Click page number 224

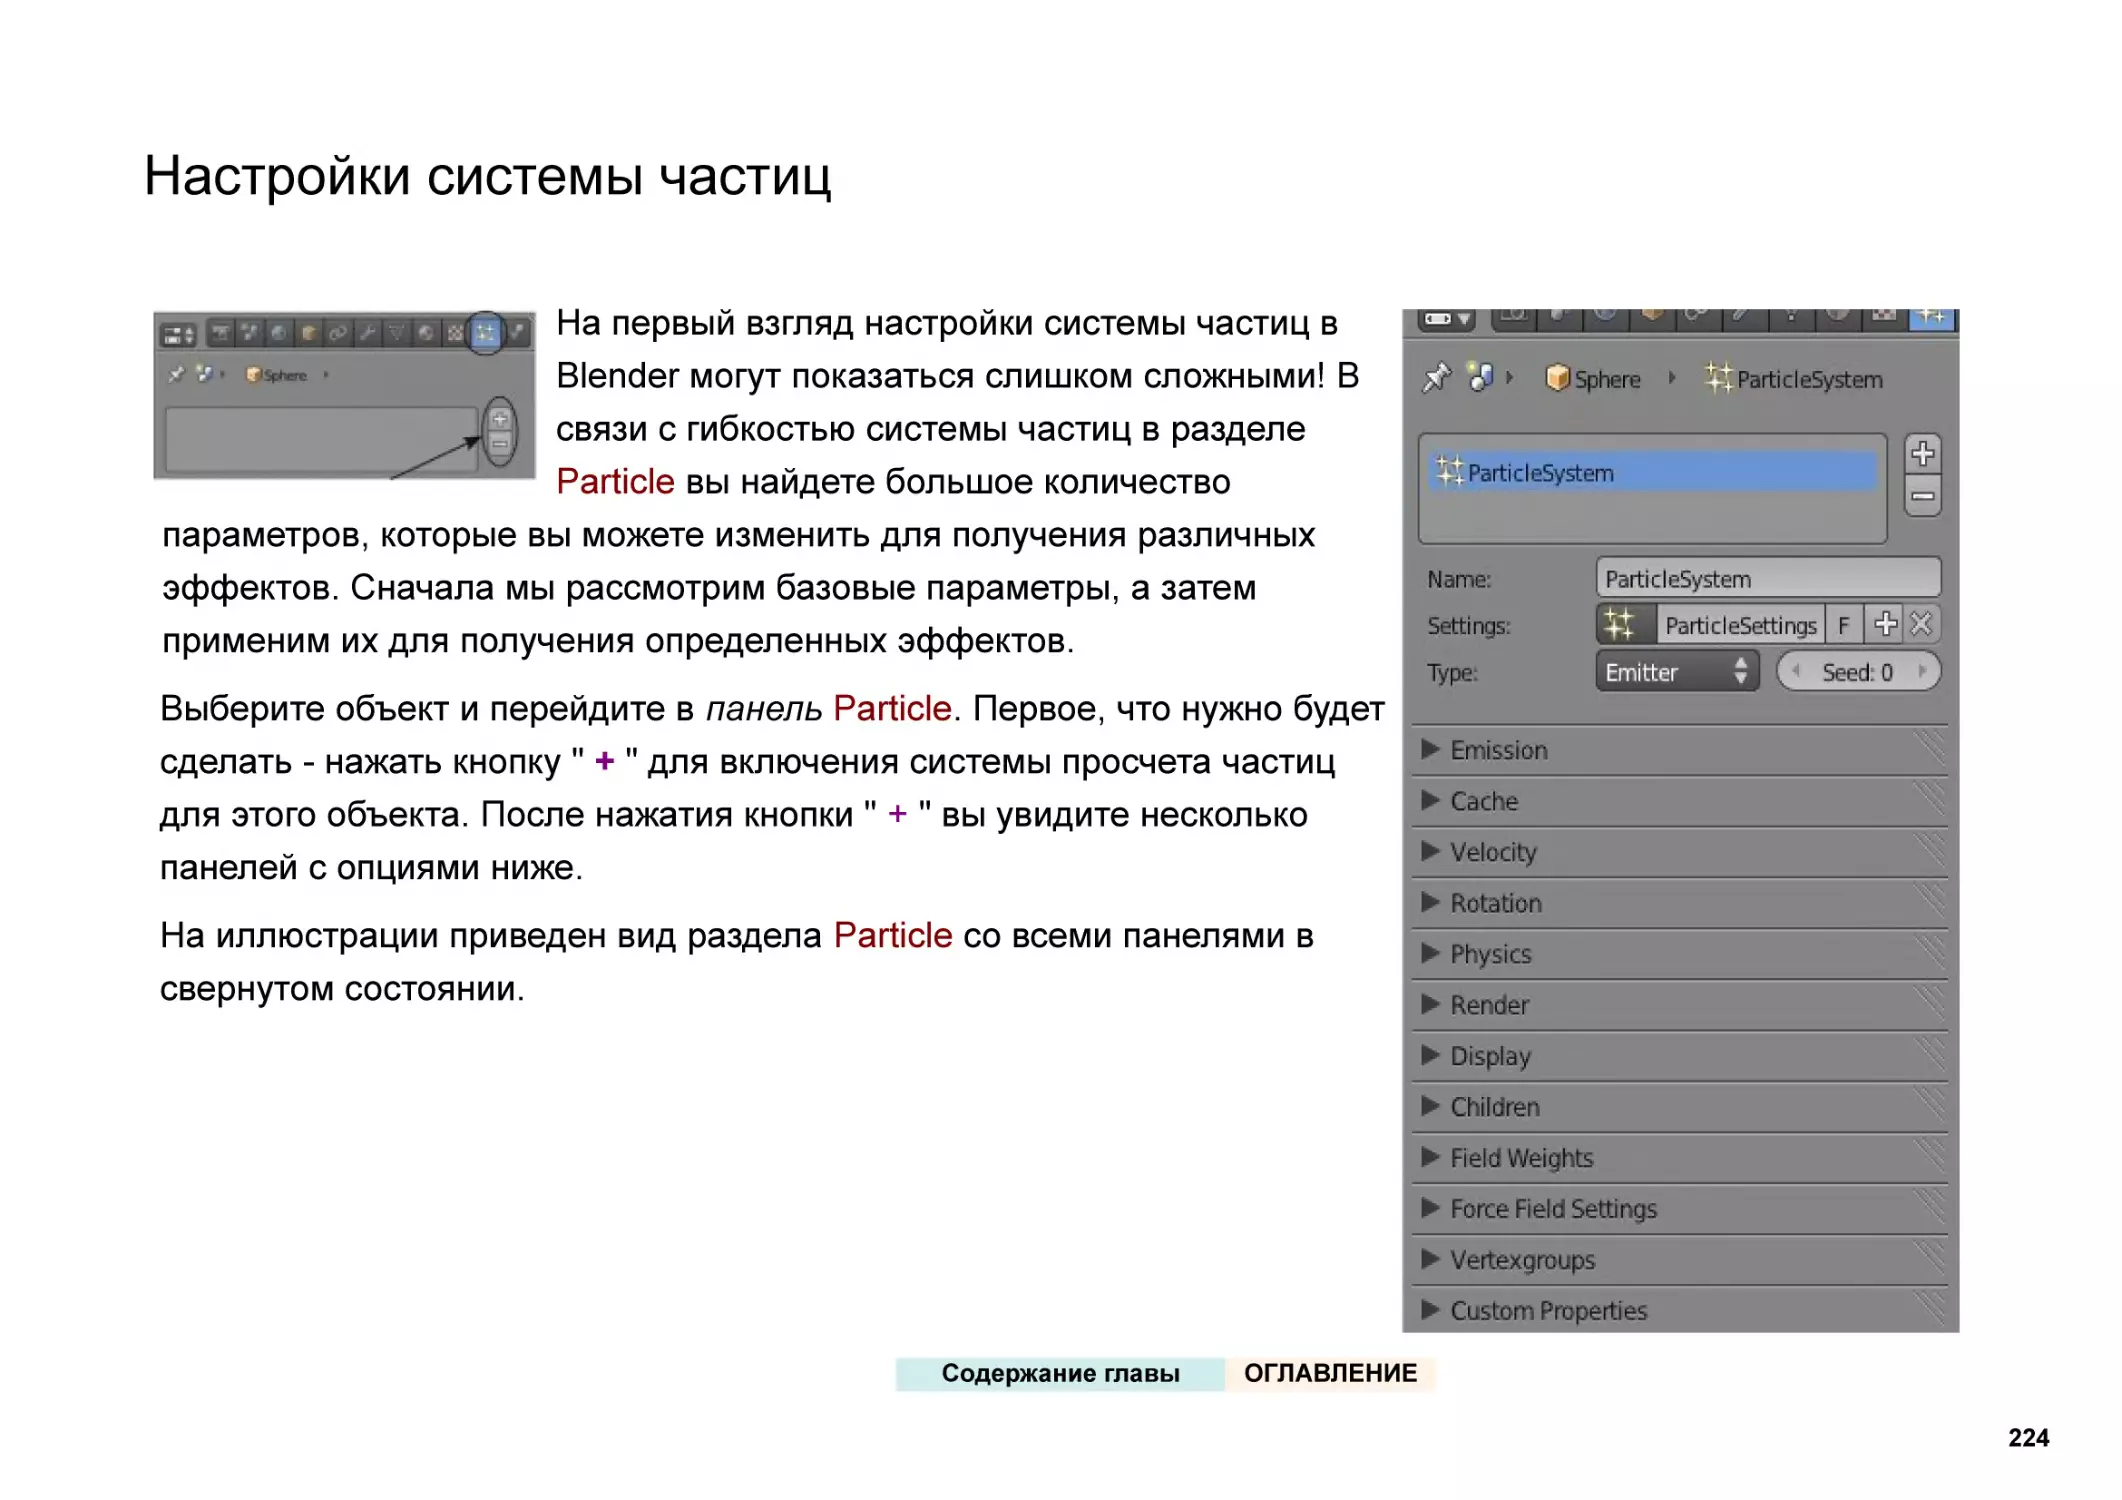click(x=2028, y=1437)
